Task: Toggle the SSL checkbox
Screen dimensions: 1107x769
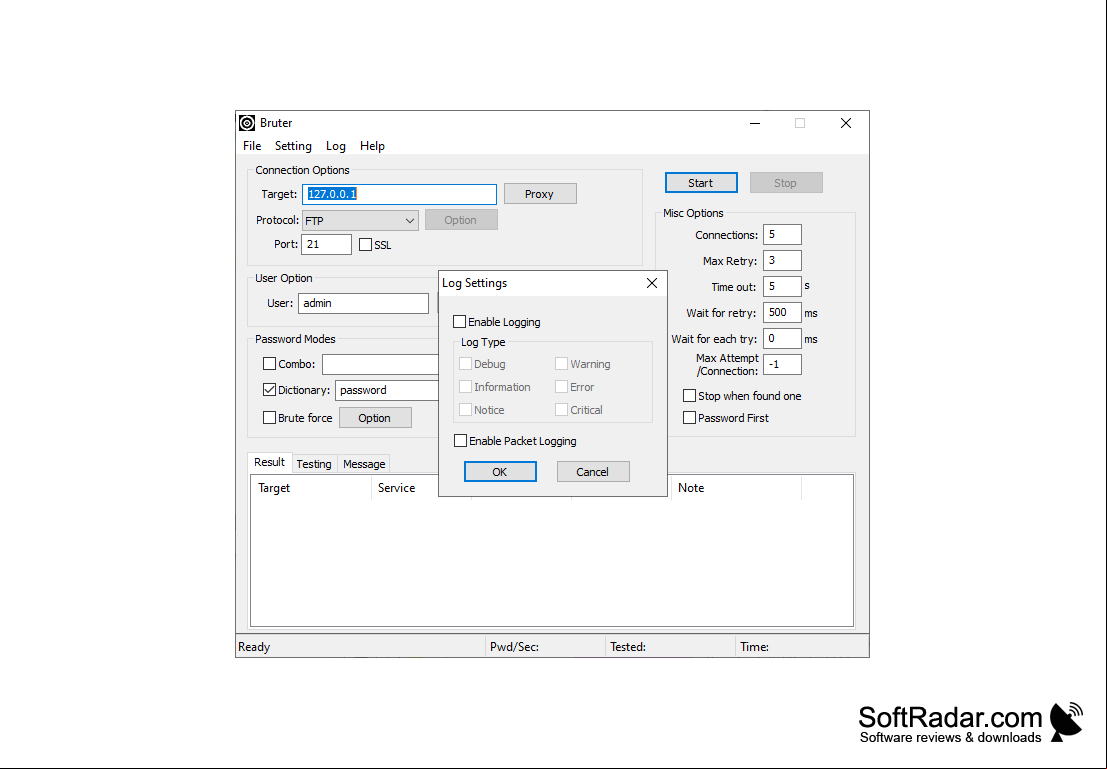Action: coord(365,245)
